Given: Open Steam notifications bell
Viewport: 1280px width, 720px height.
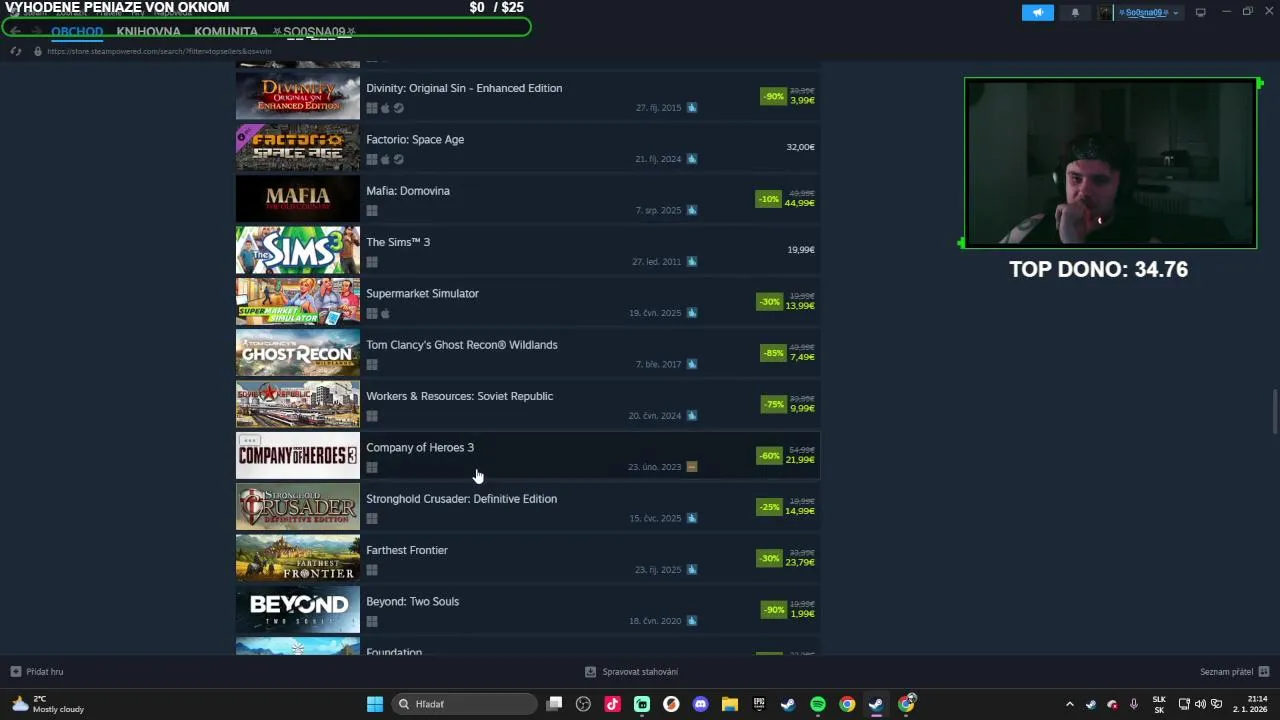Looking at the screenshot, I should pos(1075,13).
